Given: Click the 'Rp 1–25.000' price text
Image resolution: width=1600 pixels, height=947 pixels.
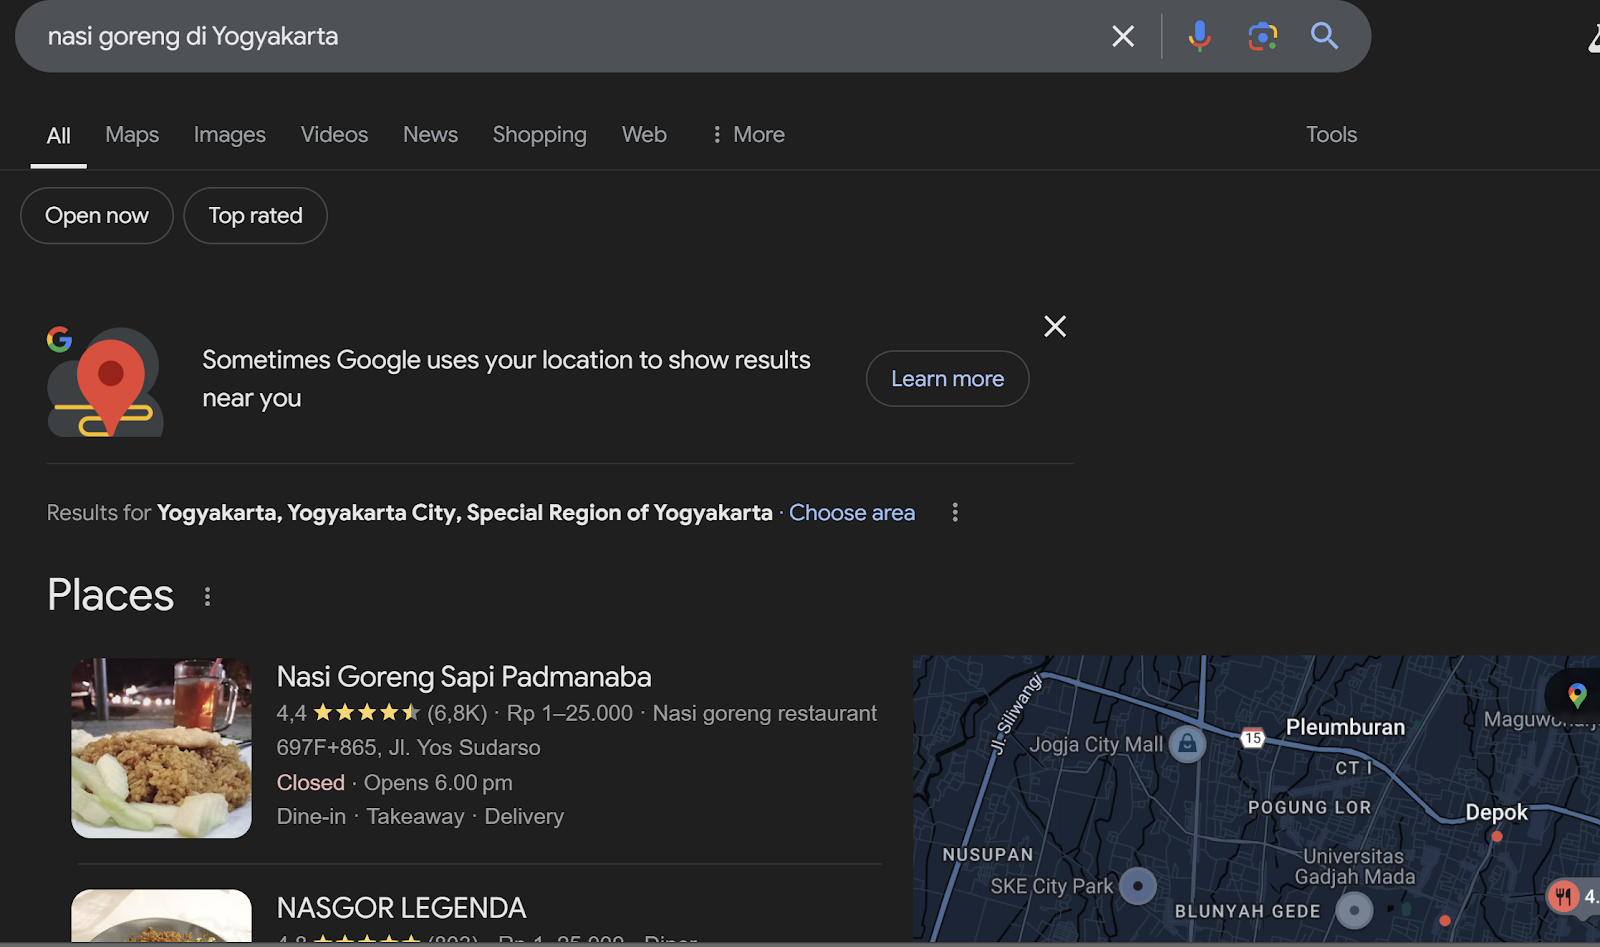Looking at the screenshot, I should point(570,713).
